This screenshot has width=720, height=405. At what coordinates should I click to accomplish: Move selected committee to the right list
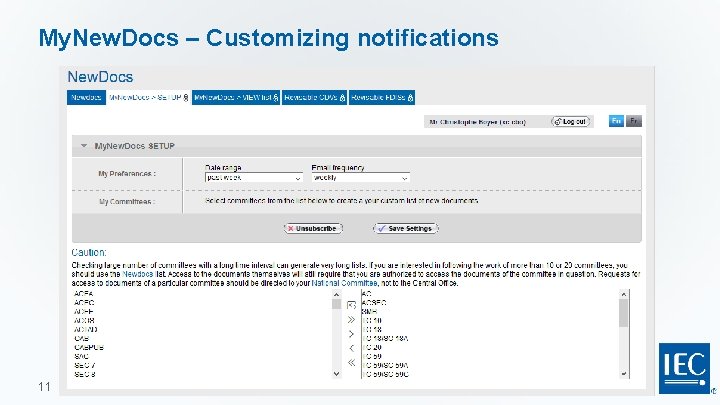pos(351,334)
